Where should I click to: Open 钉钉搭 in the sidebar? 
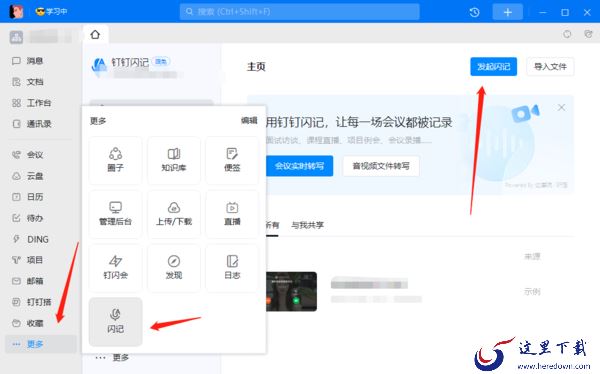[31, 302]
